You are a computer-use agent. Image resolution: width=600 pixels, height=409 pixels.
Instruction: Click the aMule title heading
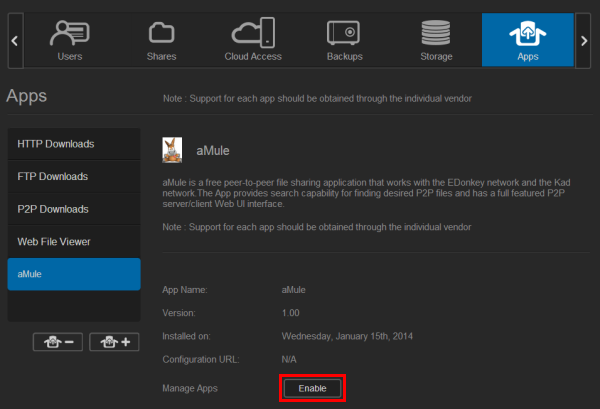click(x=213, y=151)
